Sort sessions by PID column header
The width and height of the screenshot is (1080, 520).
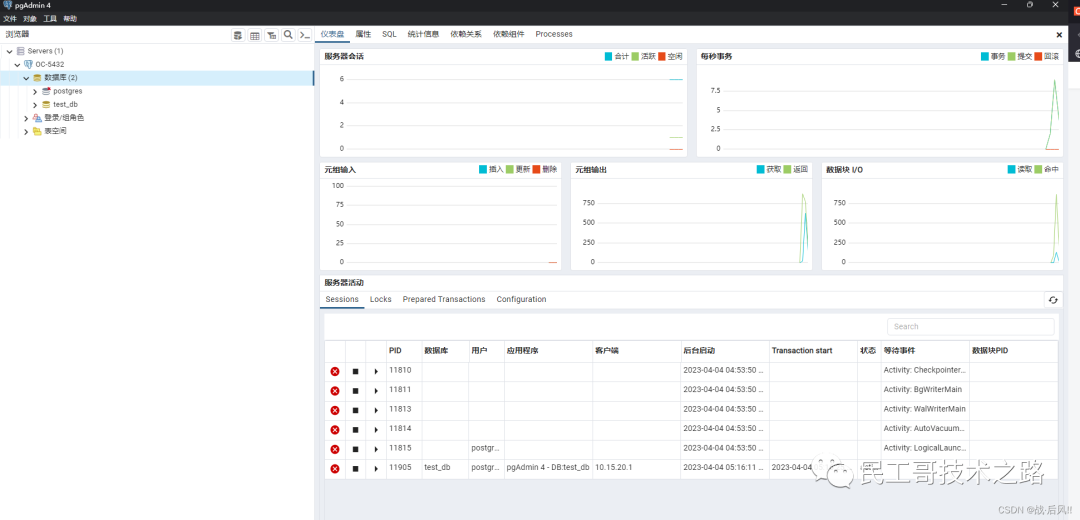coord(395,351)
